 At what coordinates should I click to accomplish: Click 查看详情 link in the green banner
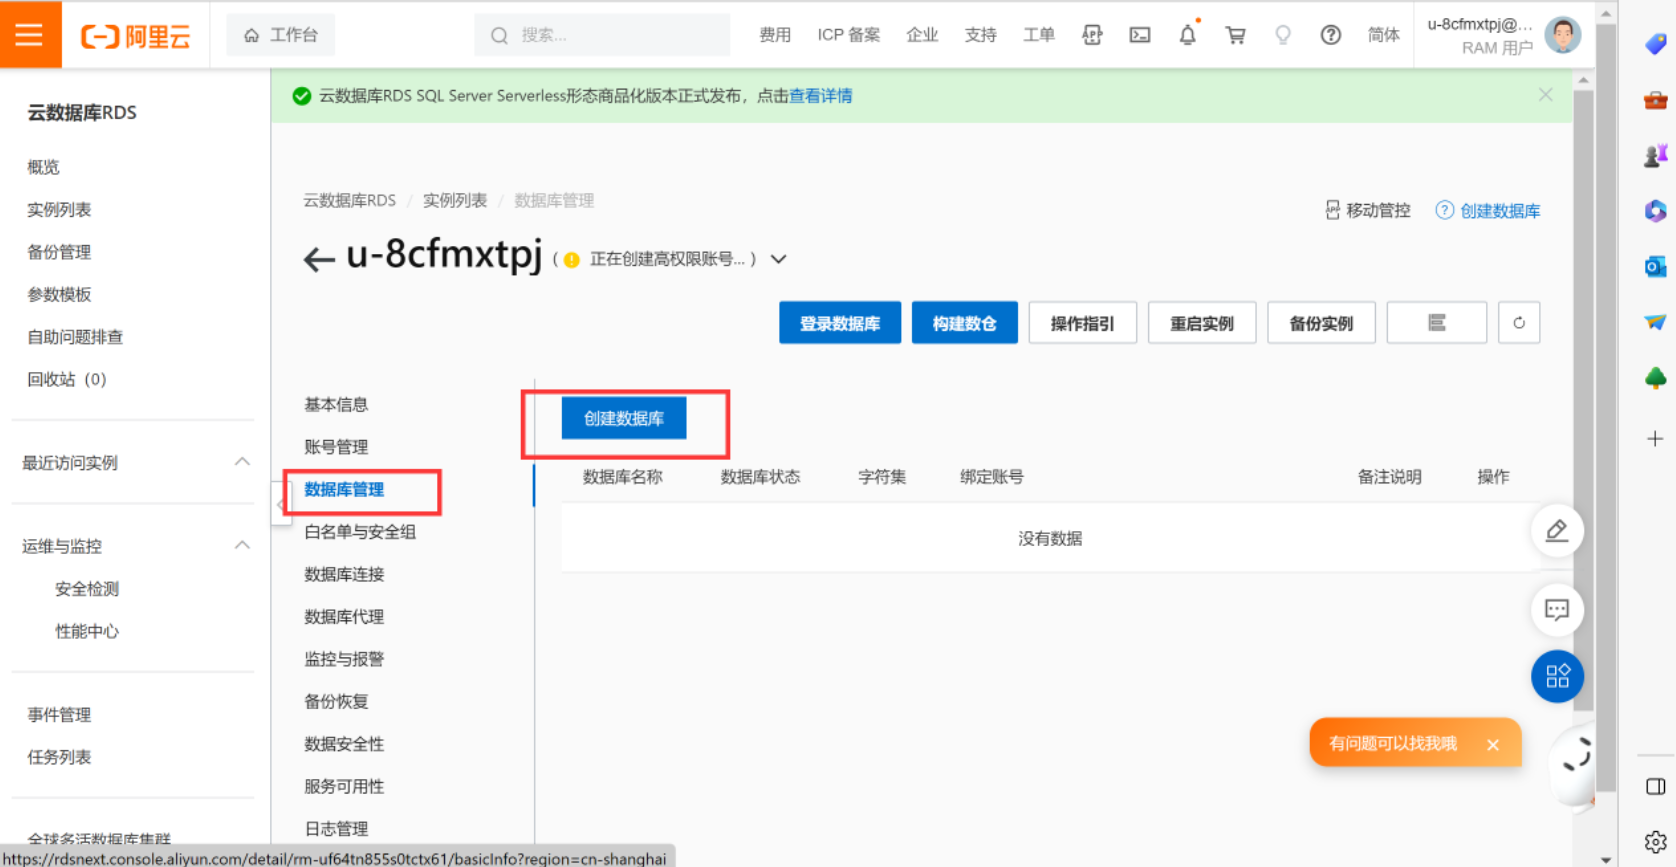pyautogui.click(x=821, y=96)
